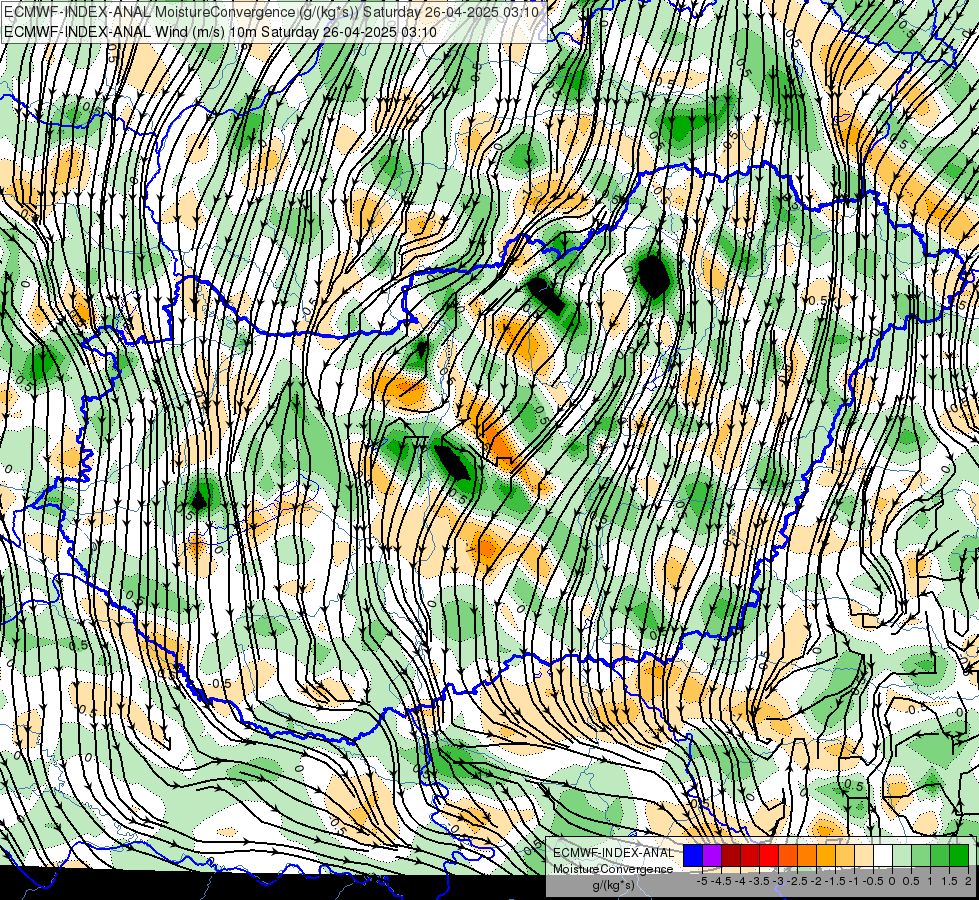Click the blue legend swatch

click(693, 855)
